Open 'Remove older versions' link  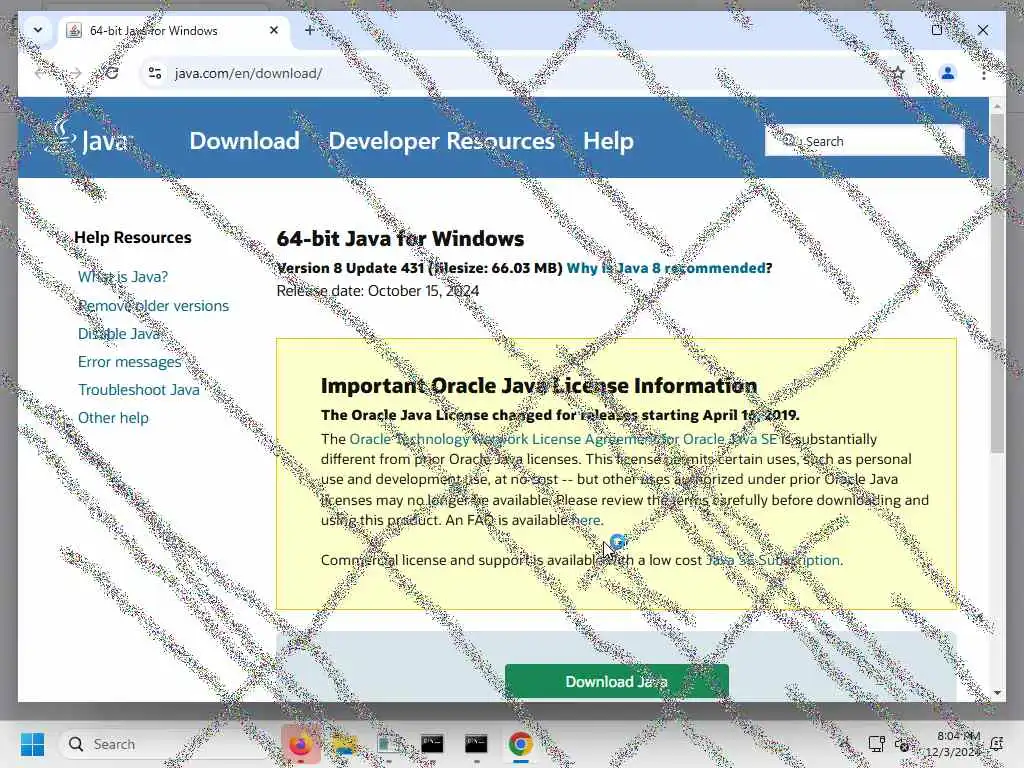(x=153, y=306)
